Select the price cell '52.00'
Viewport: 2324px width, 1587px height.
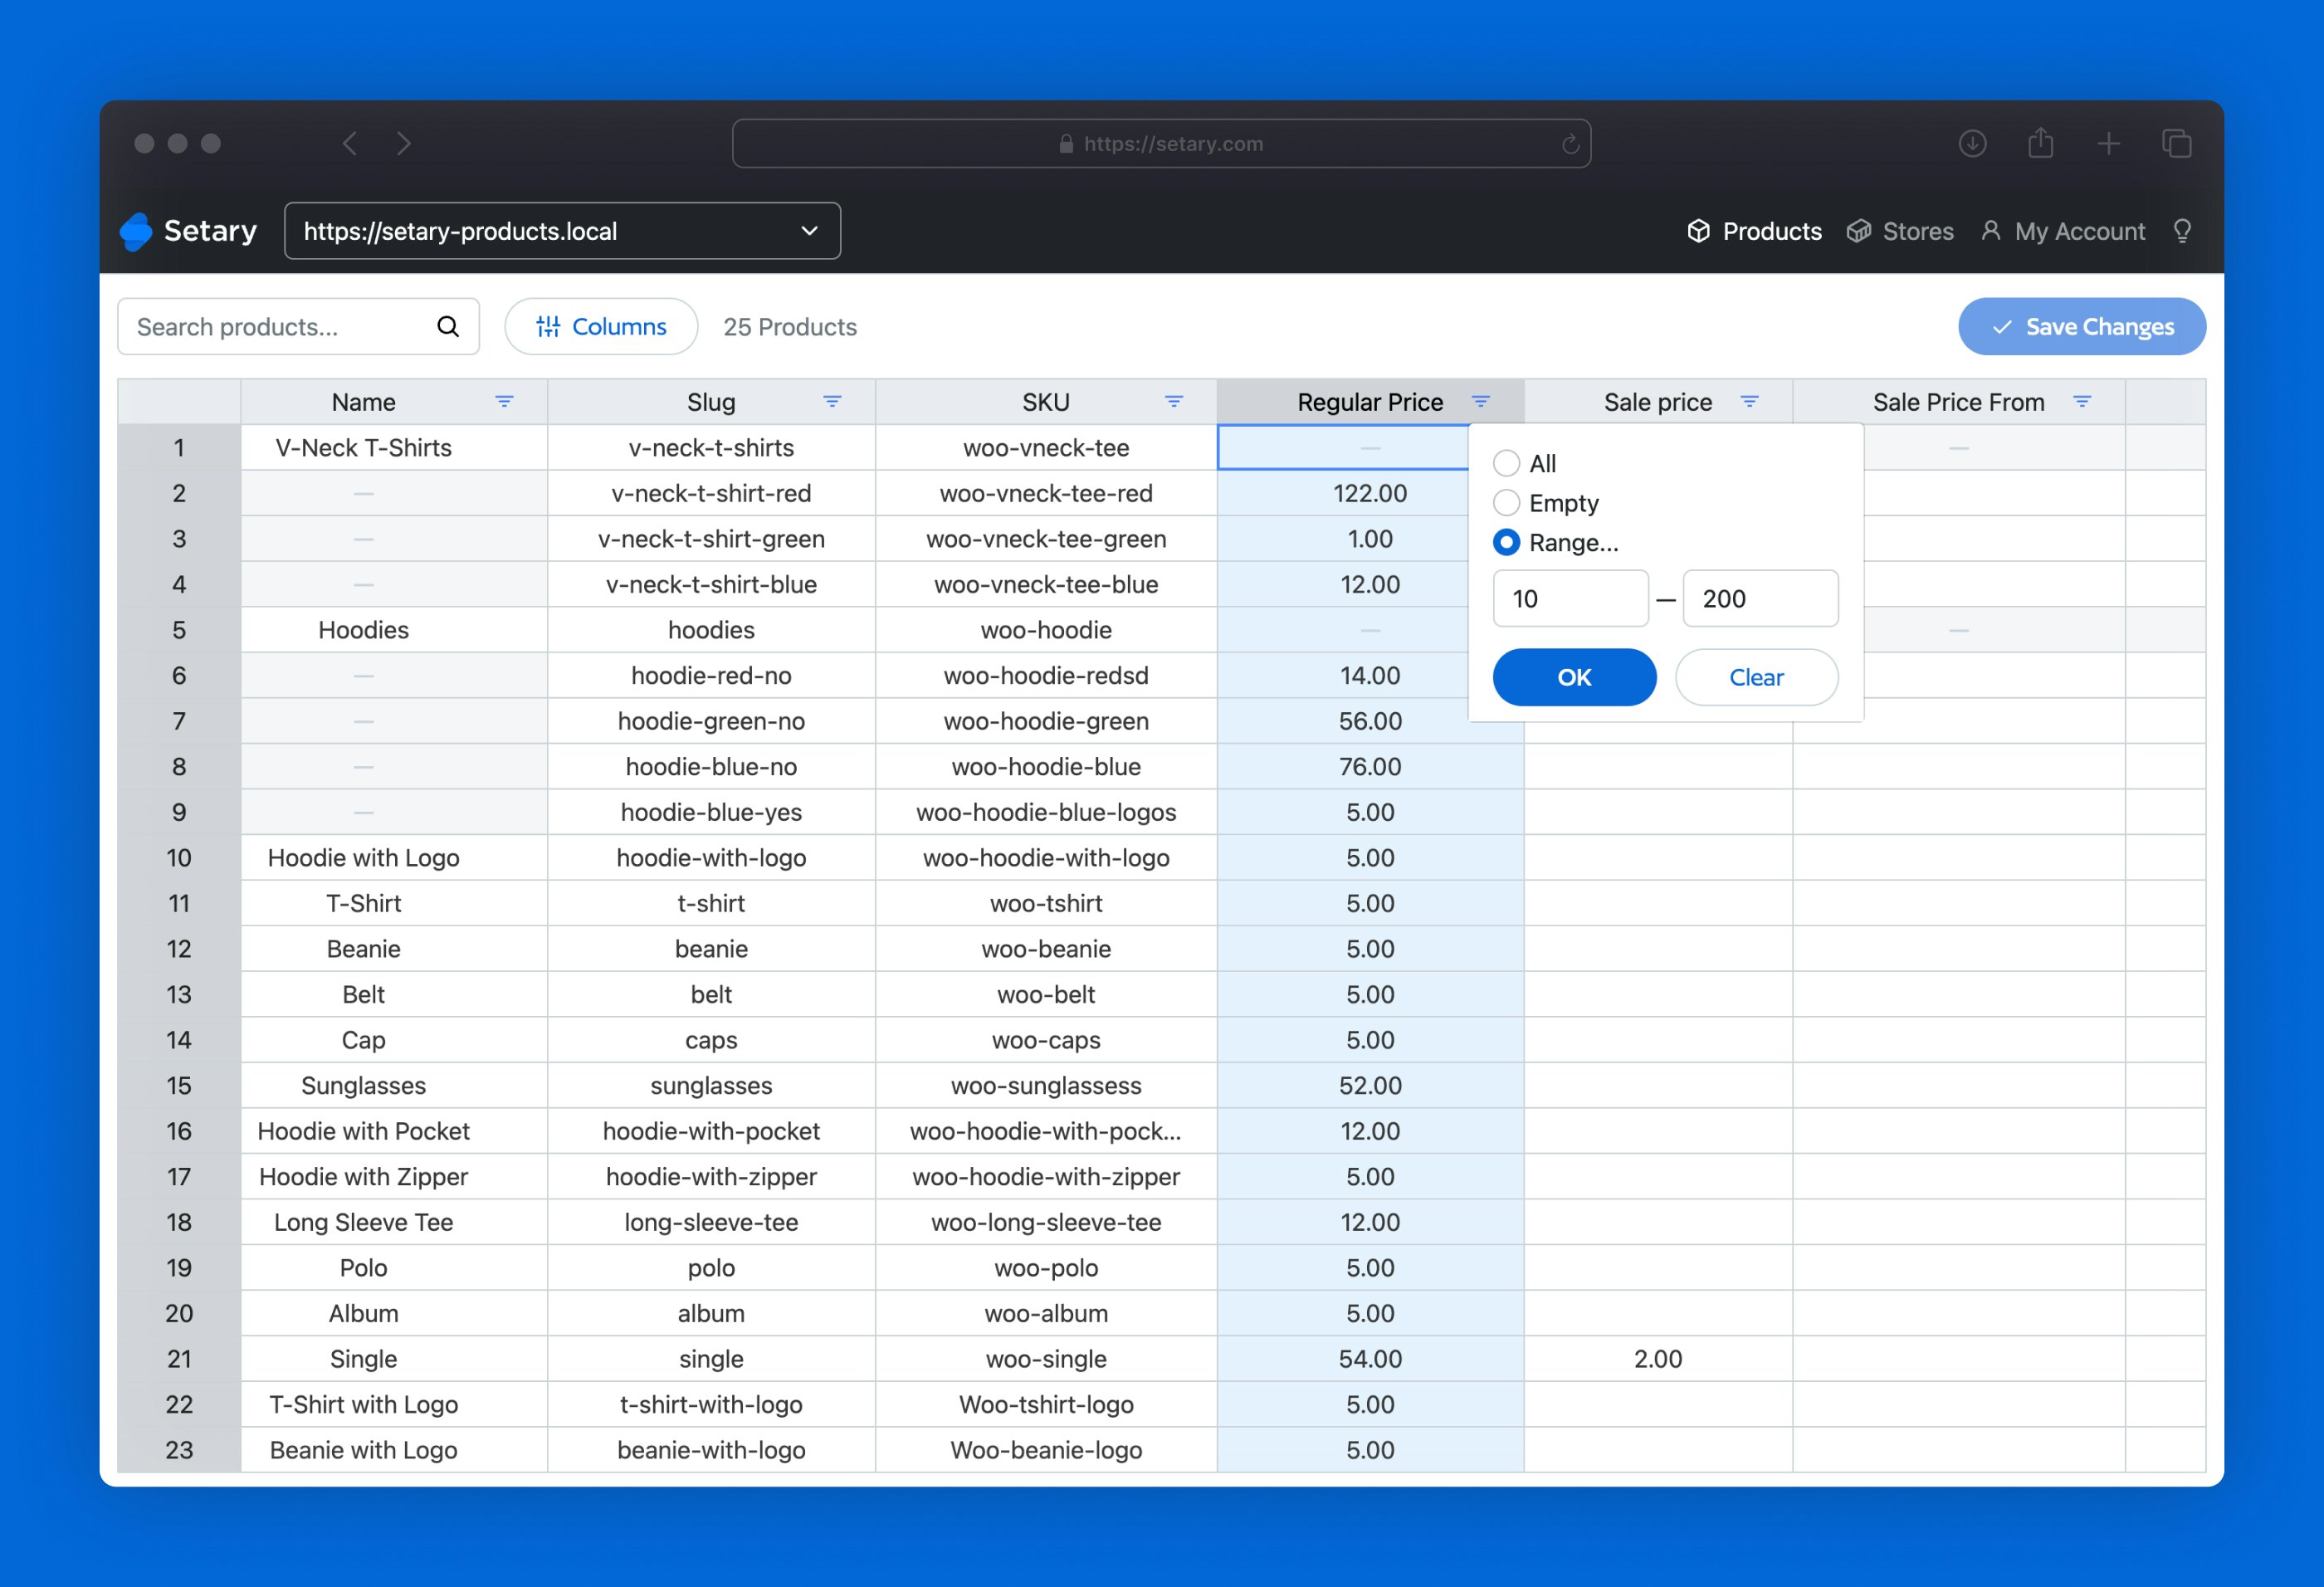point(1370,1086)
